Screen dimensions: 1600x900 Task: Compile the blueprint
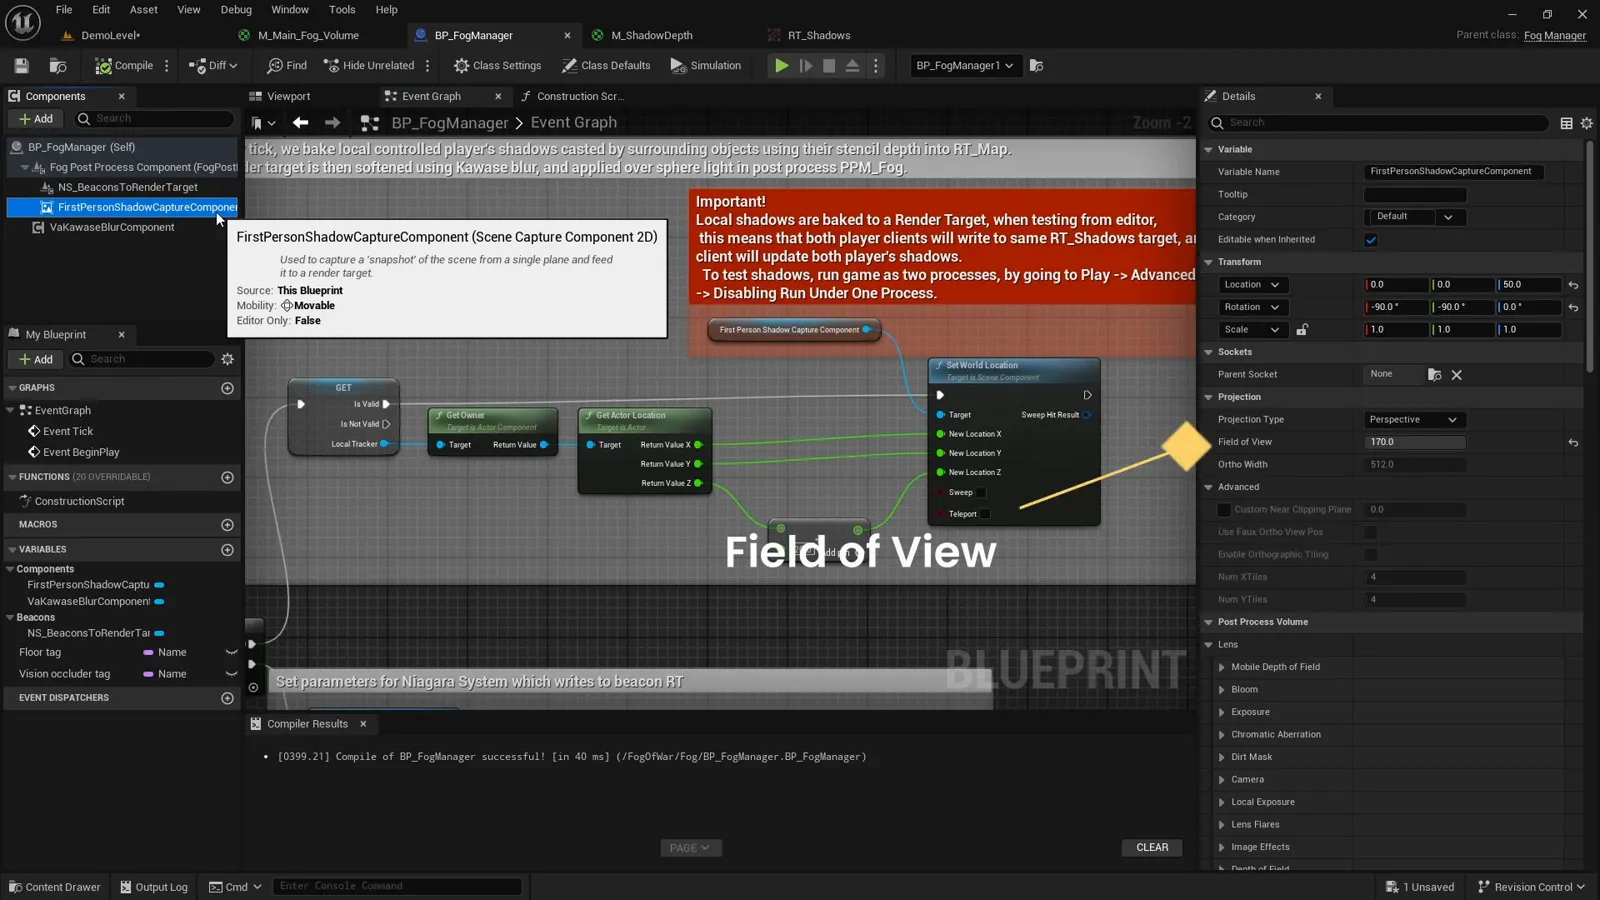pyautogui.click(x=124, y=66)
